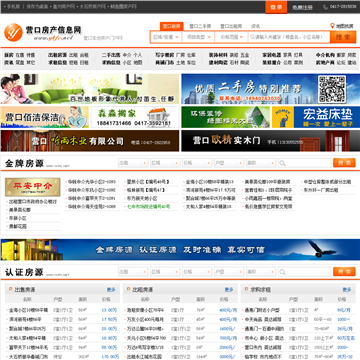Click 金海小区 first row in 出售房源
The height and width of the screenshot is (360, 360).
28,310
